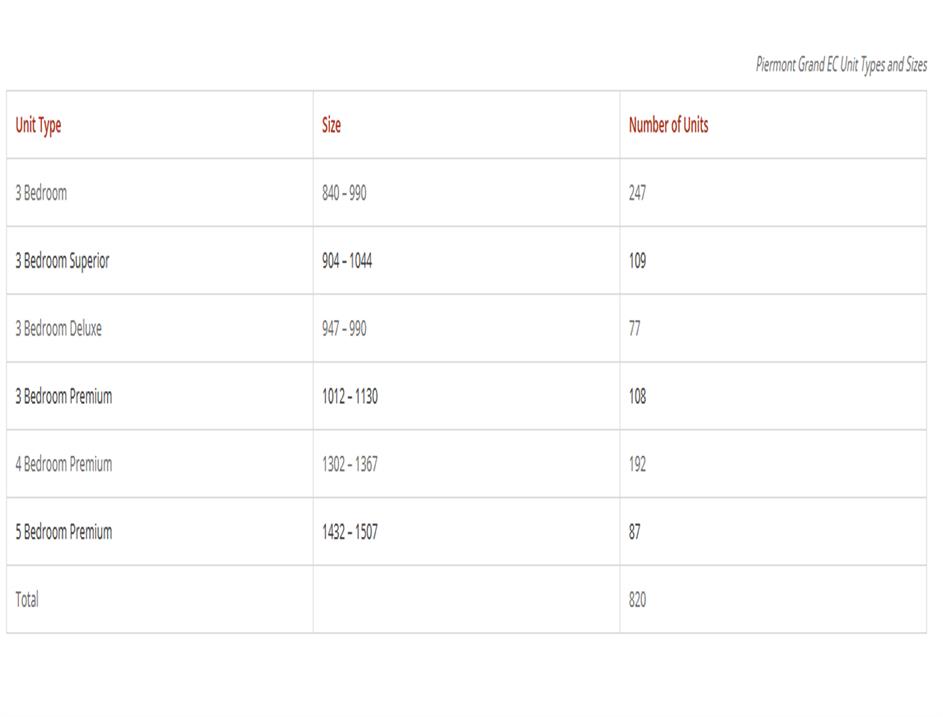Image resolution: width=943 pixels, height=717 pixels.
Task: Select the 4 Bedroom Premium cell
Action: tap(63, 464)
